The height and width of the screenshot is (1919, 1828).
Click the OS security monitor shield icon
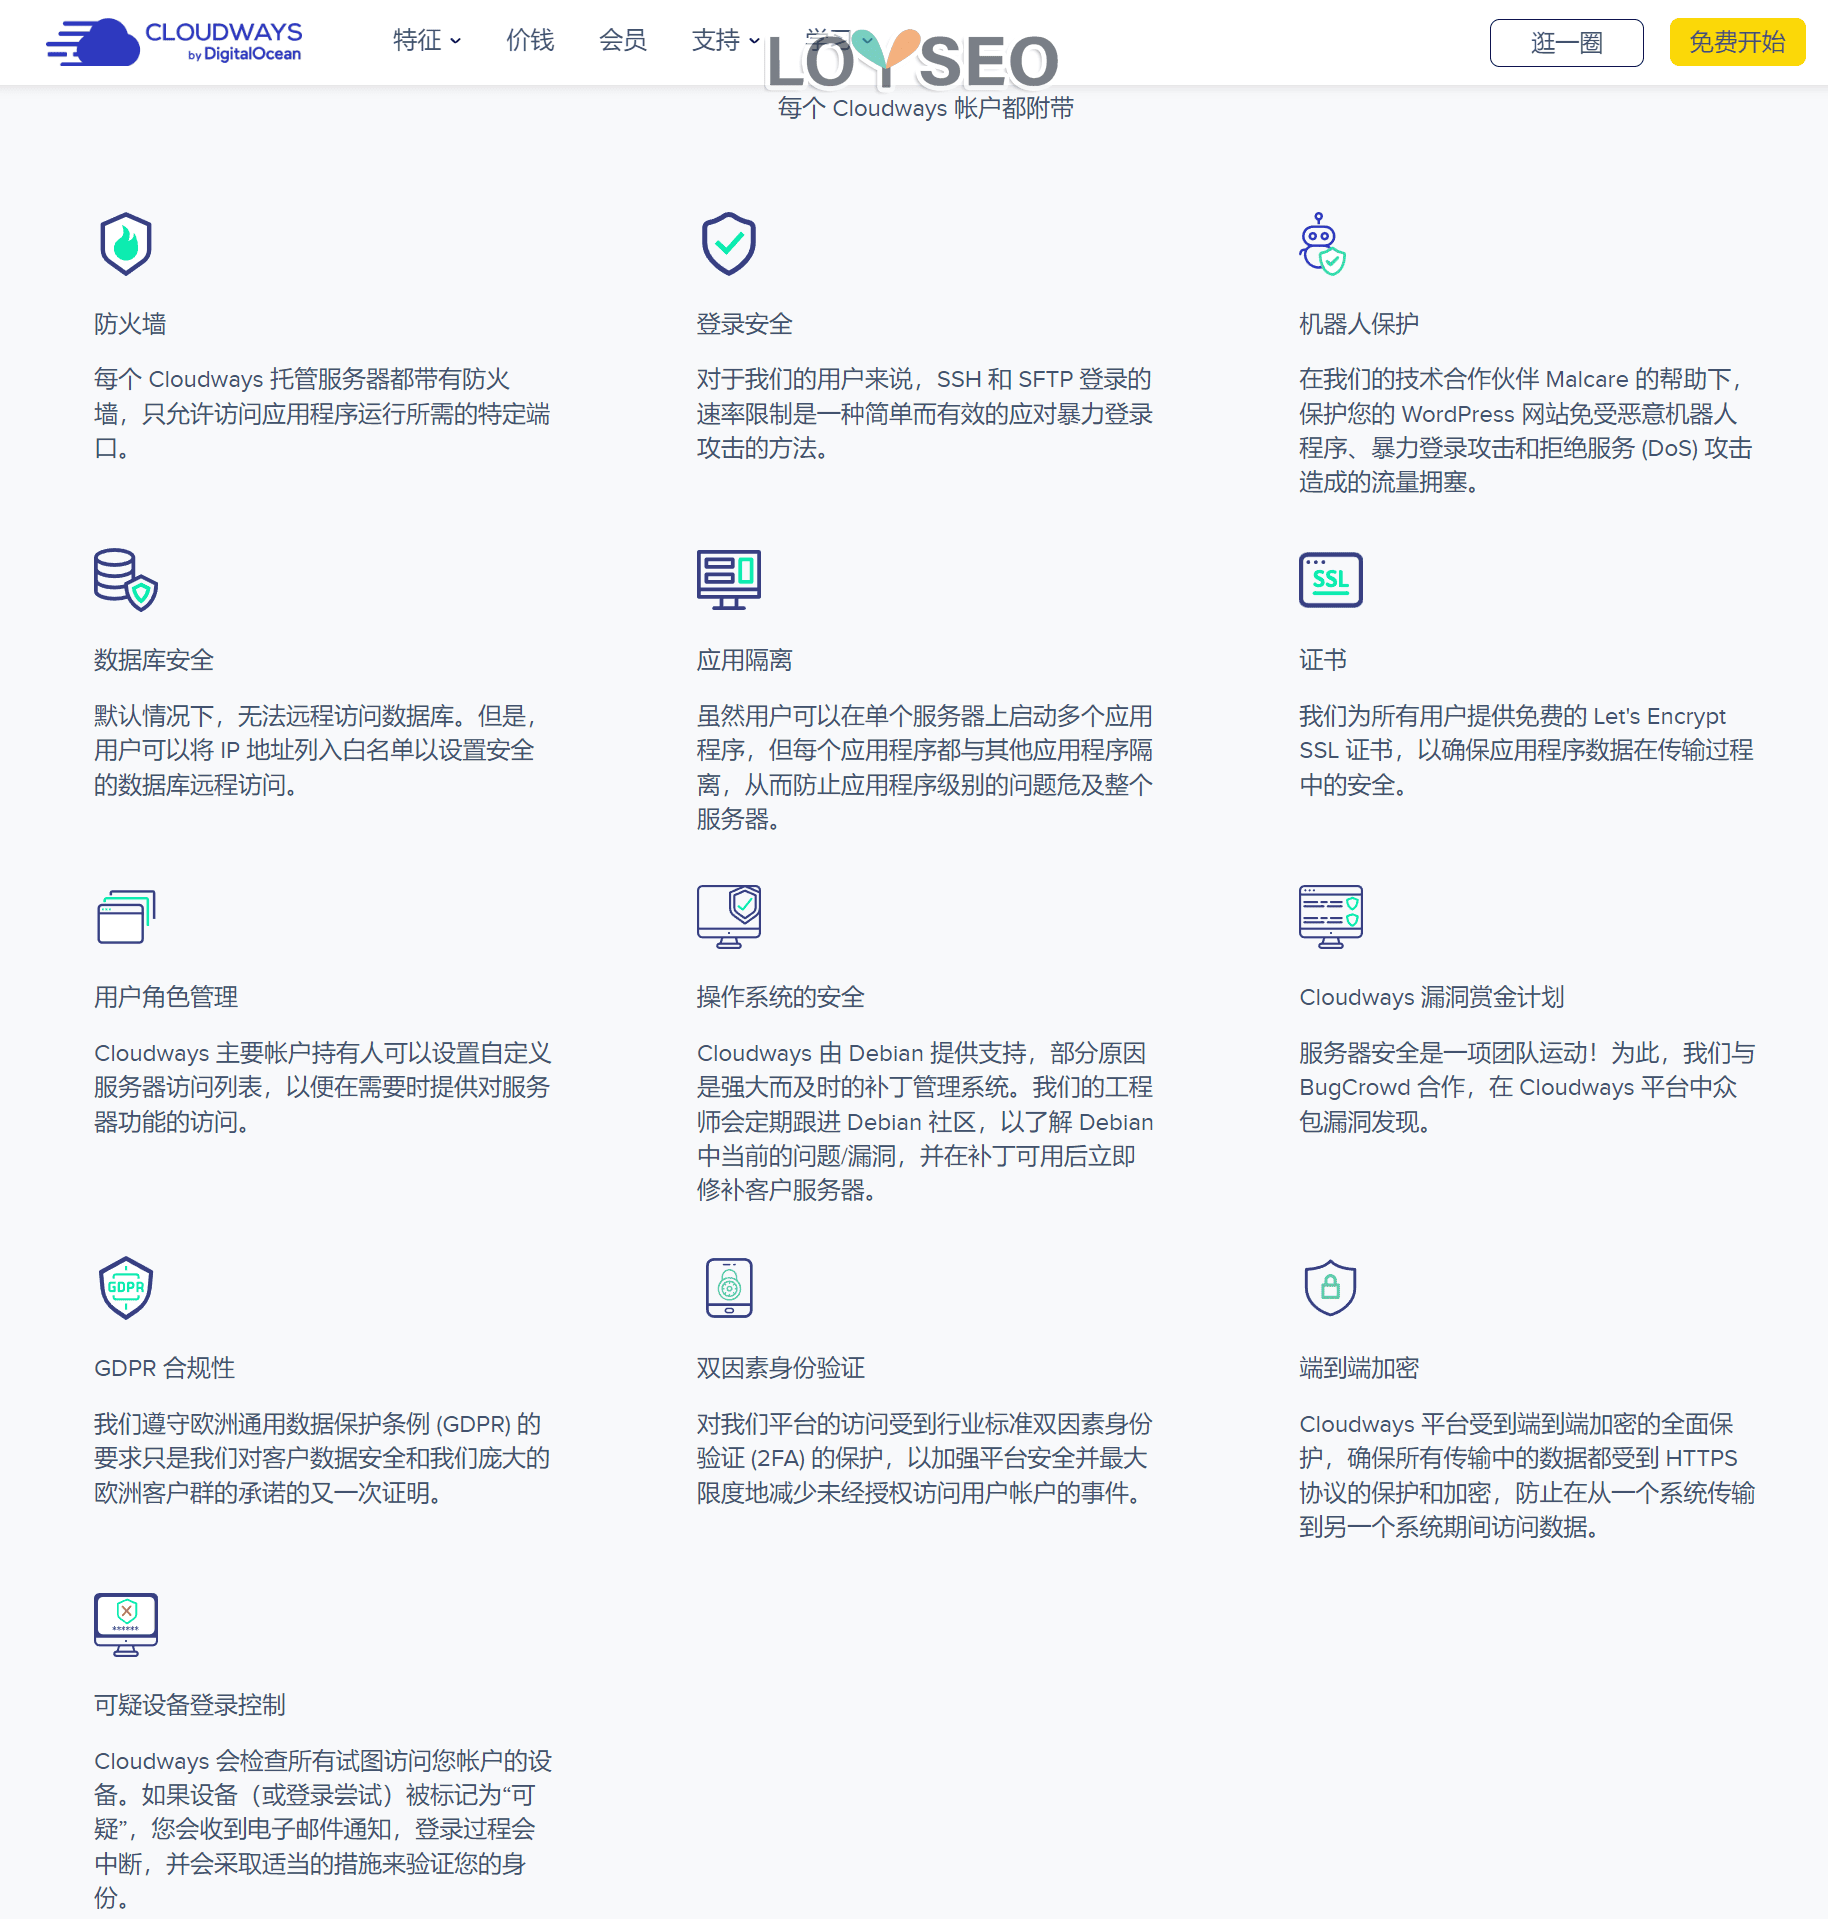pos(728,916)
